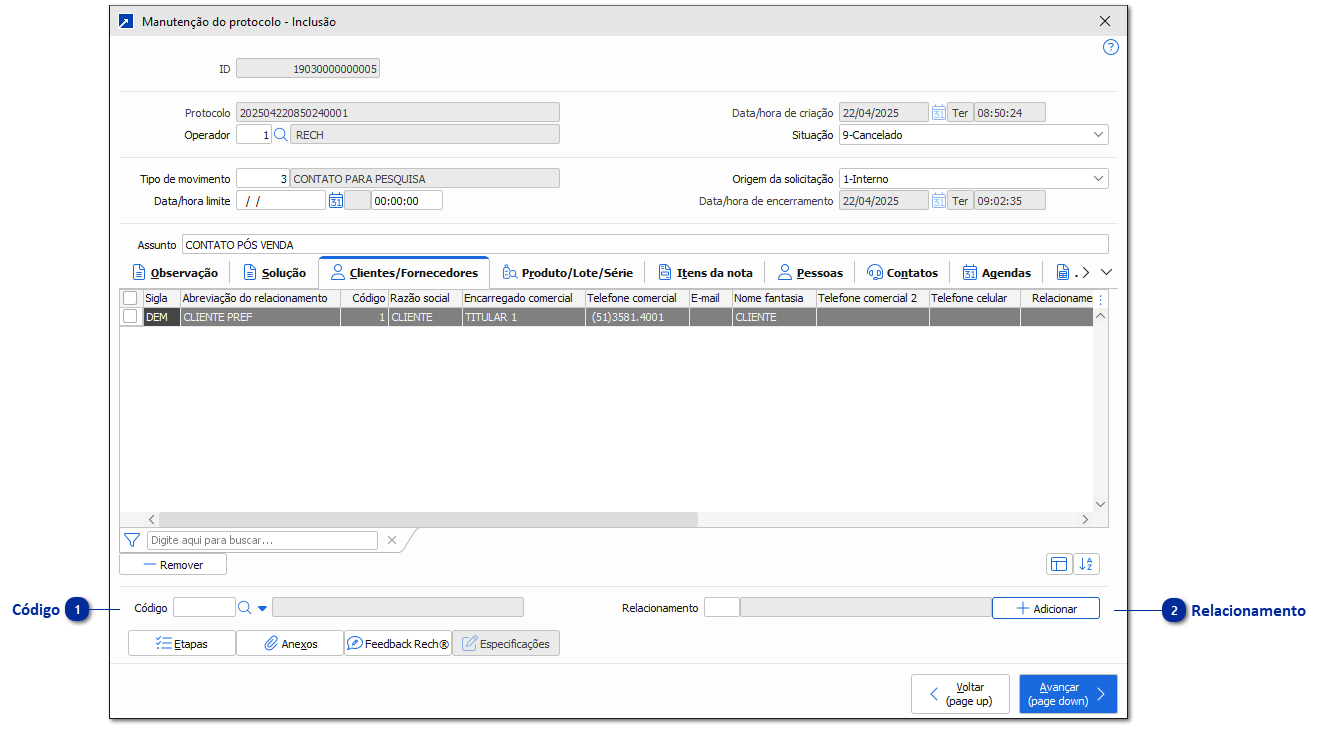Switch to the Observação tab

point(175,272)
